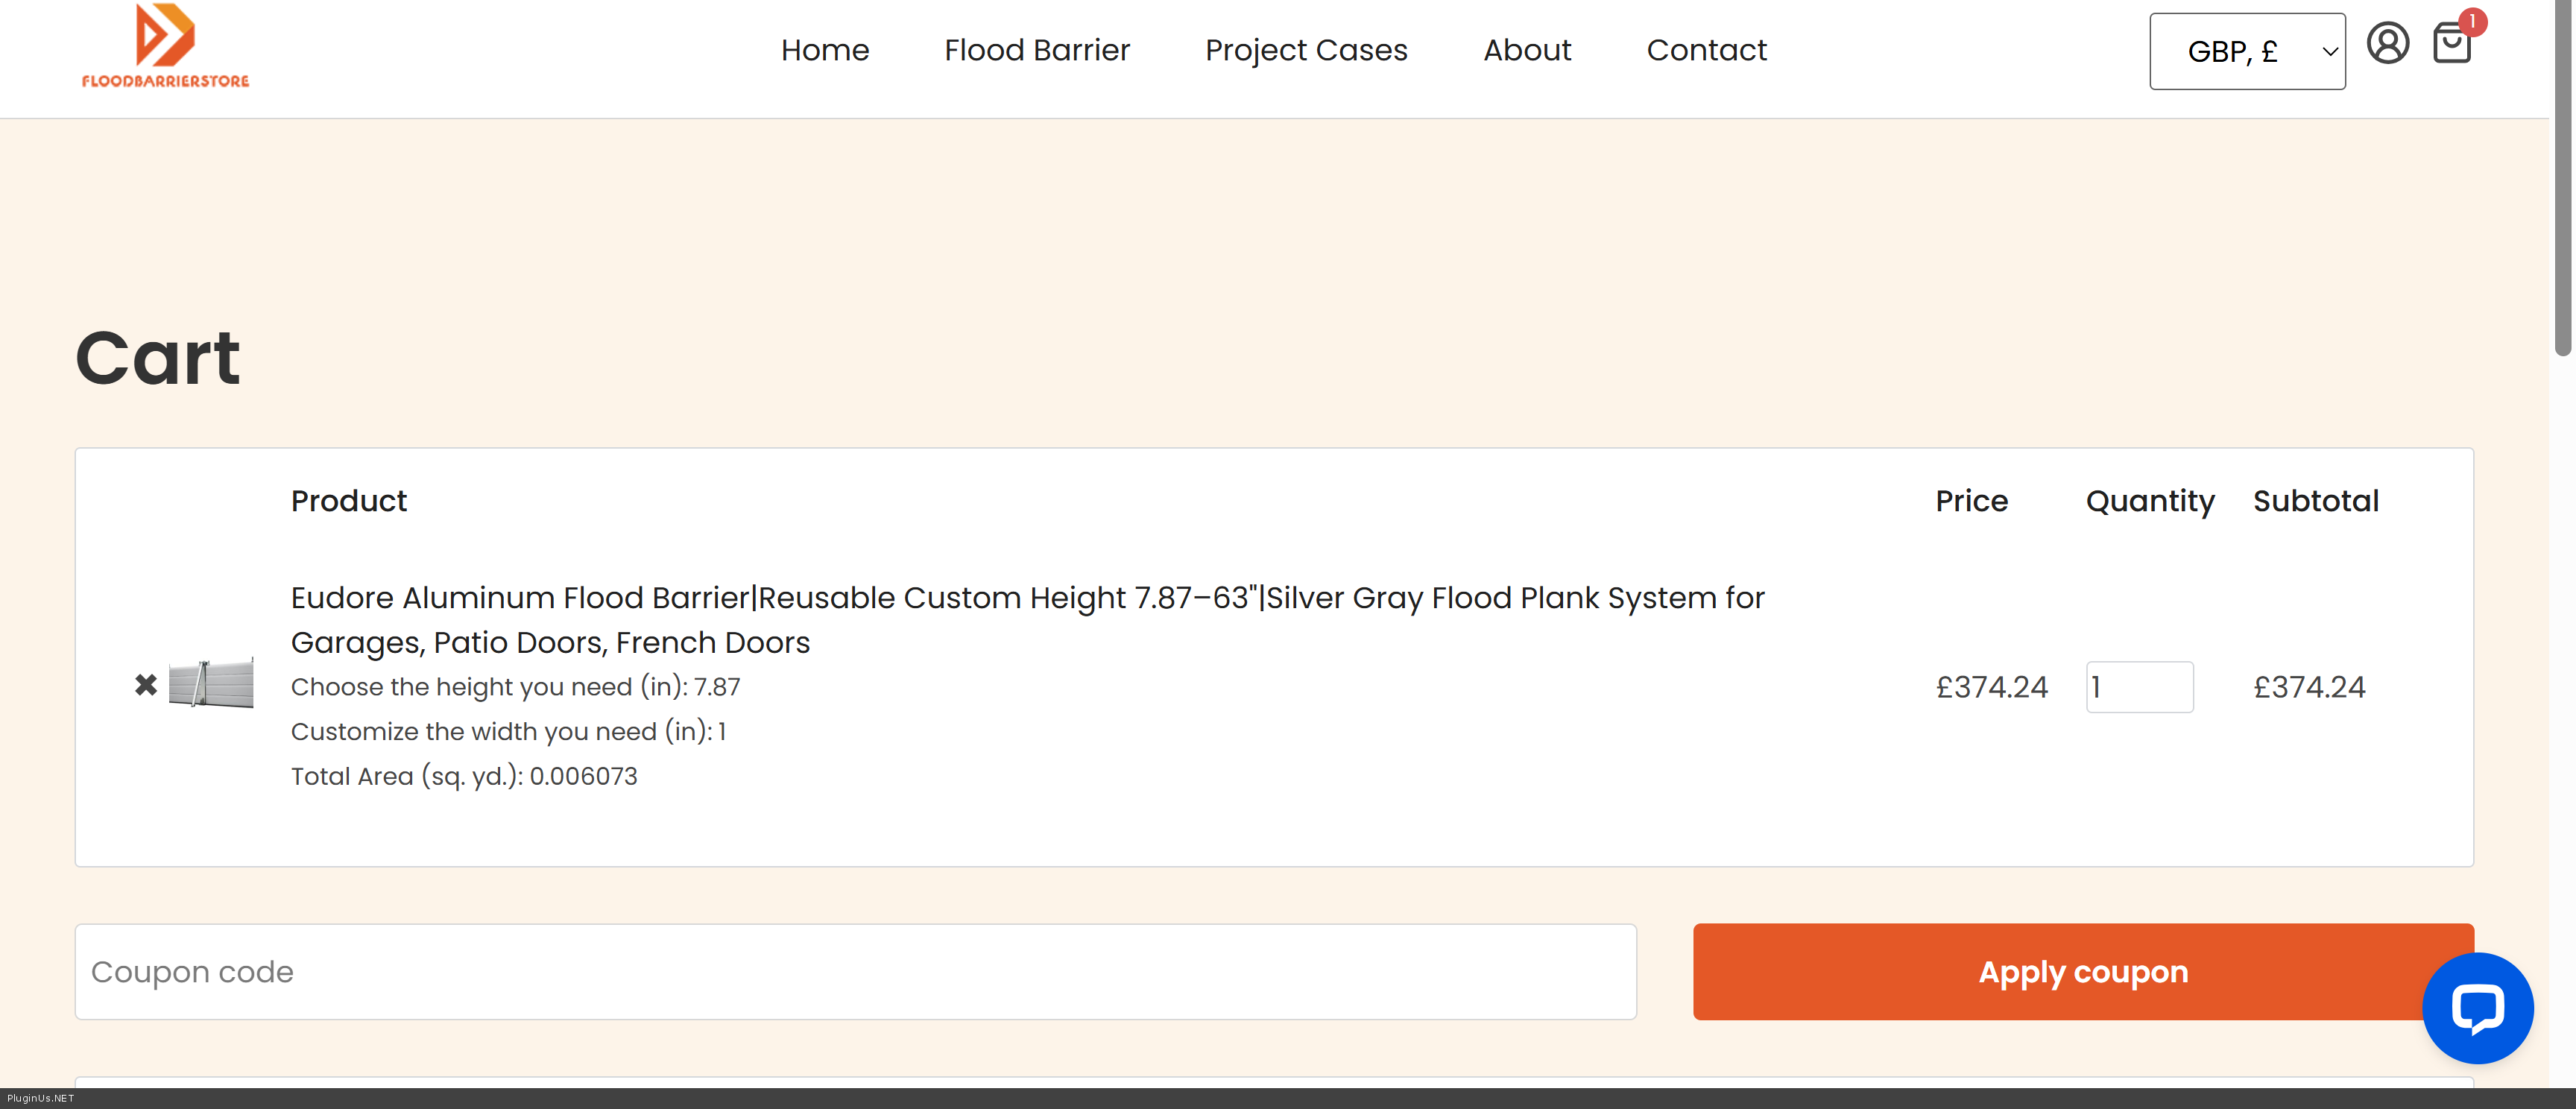The image size is (2576, 1109).
Task: Open the user account icon
Action: point(2387,44)
